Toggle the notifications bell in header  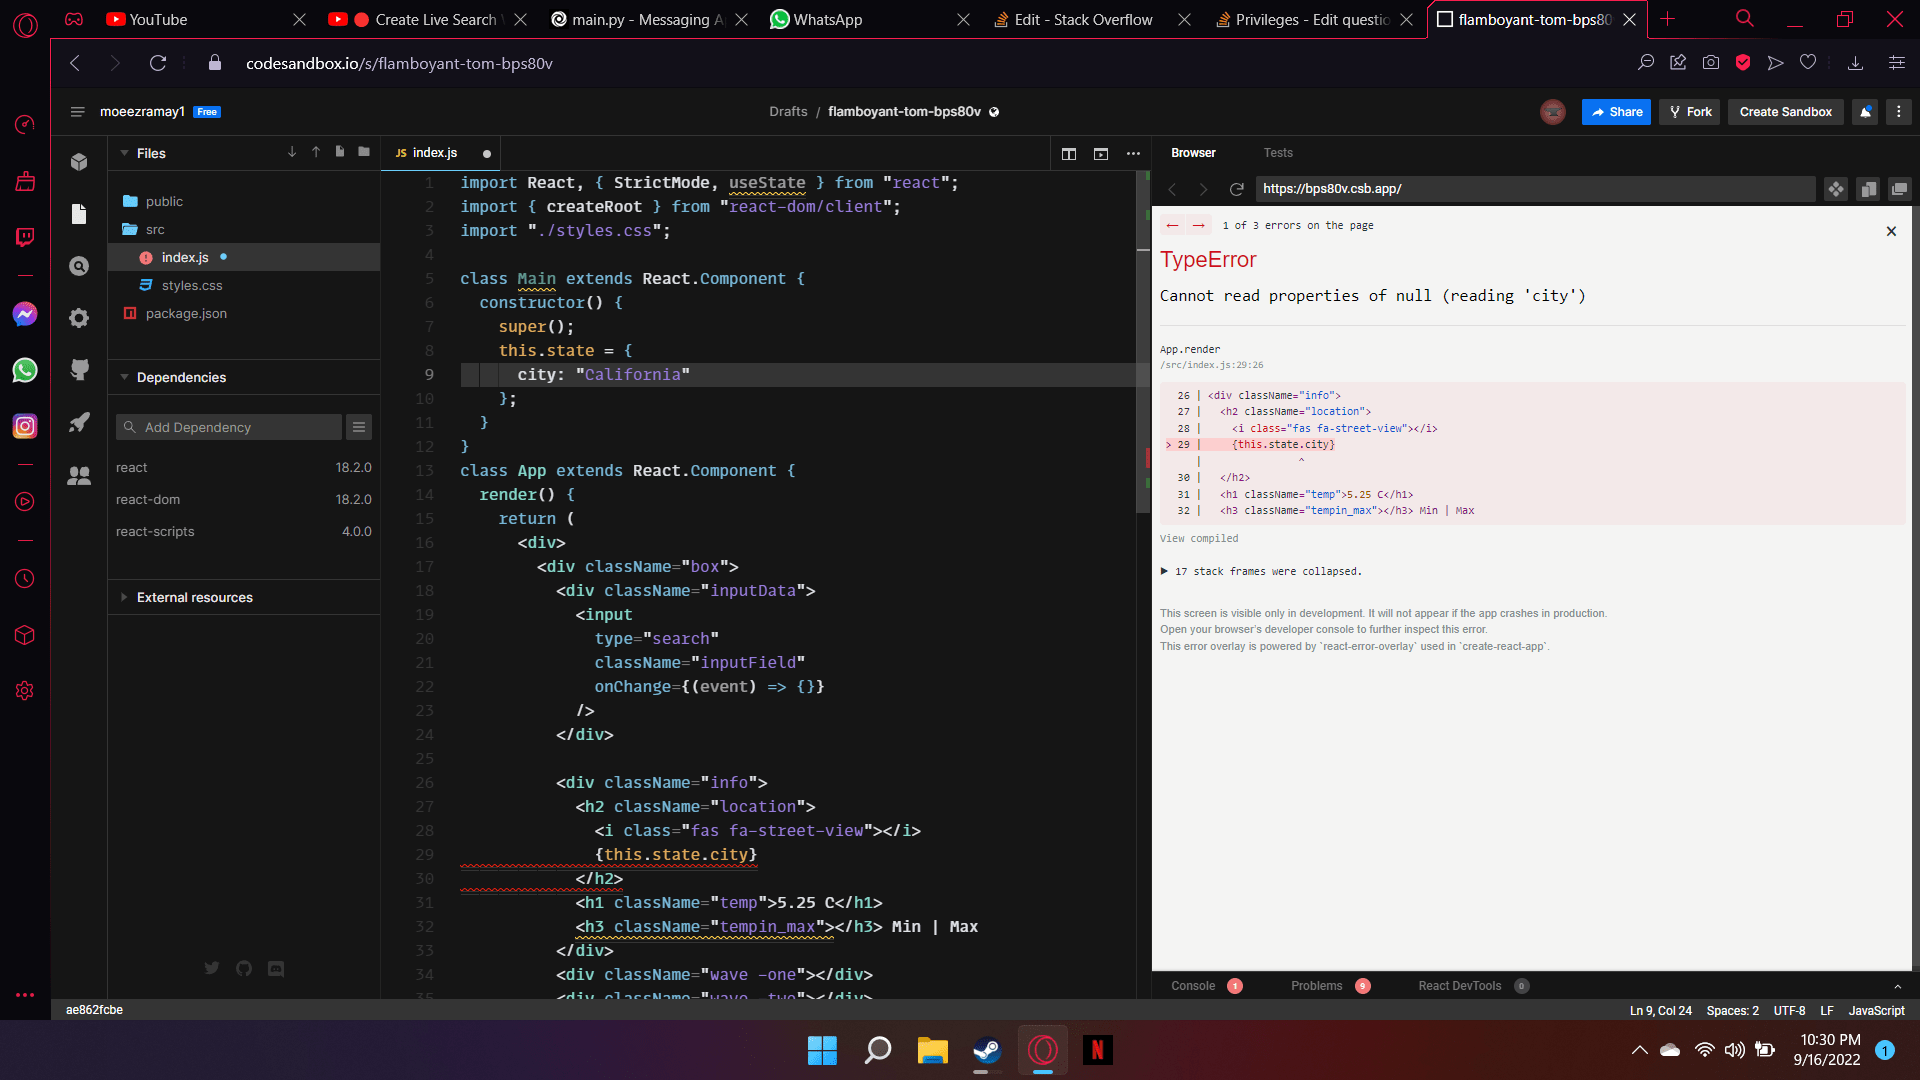click(x=1865, y=112)
